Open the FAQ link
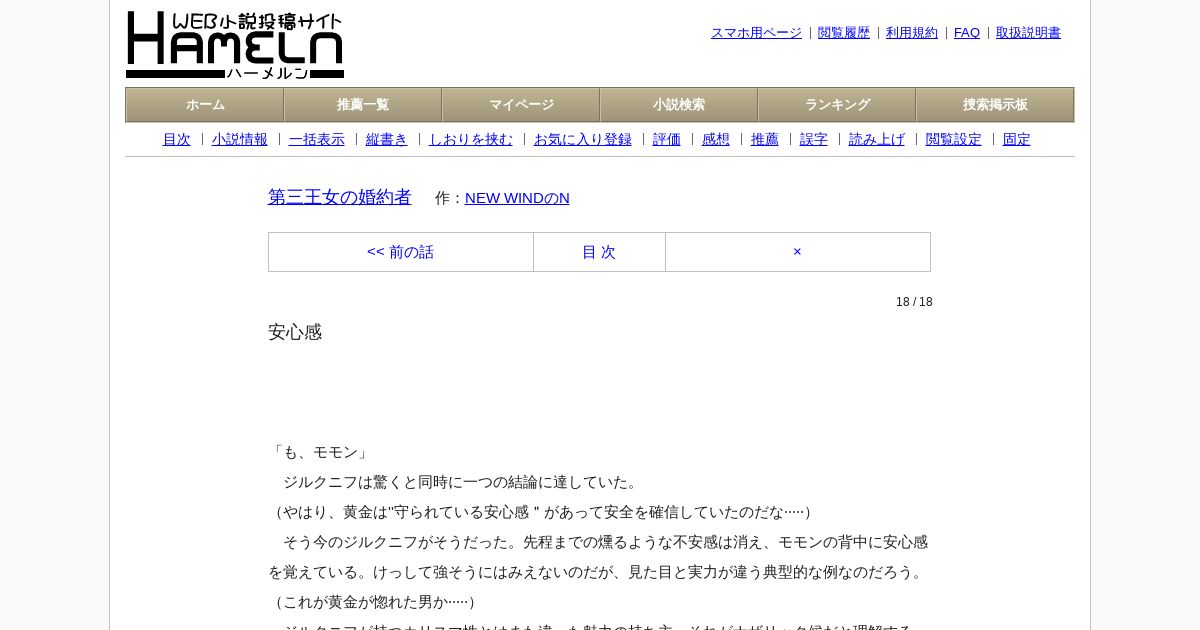Screen dimensions: 1200x630 [x=967, y=33]
